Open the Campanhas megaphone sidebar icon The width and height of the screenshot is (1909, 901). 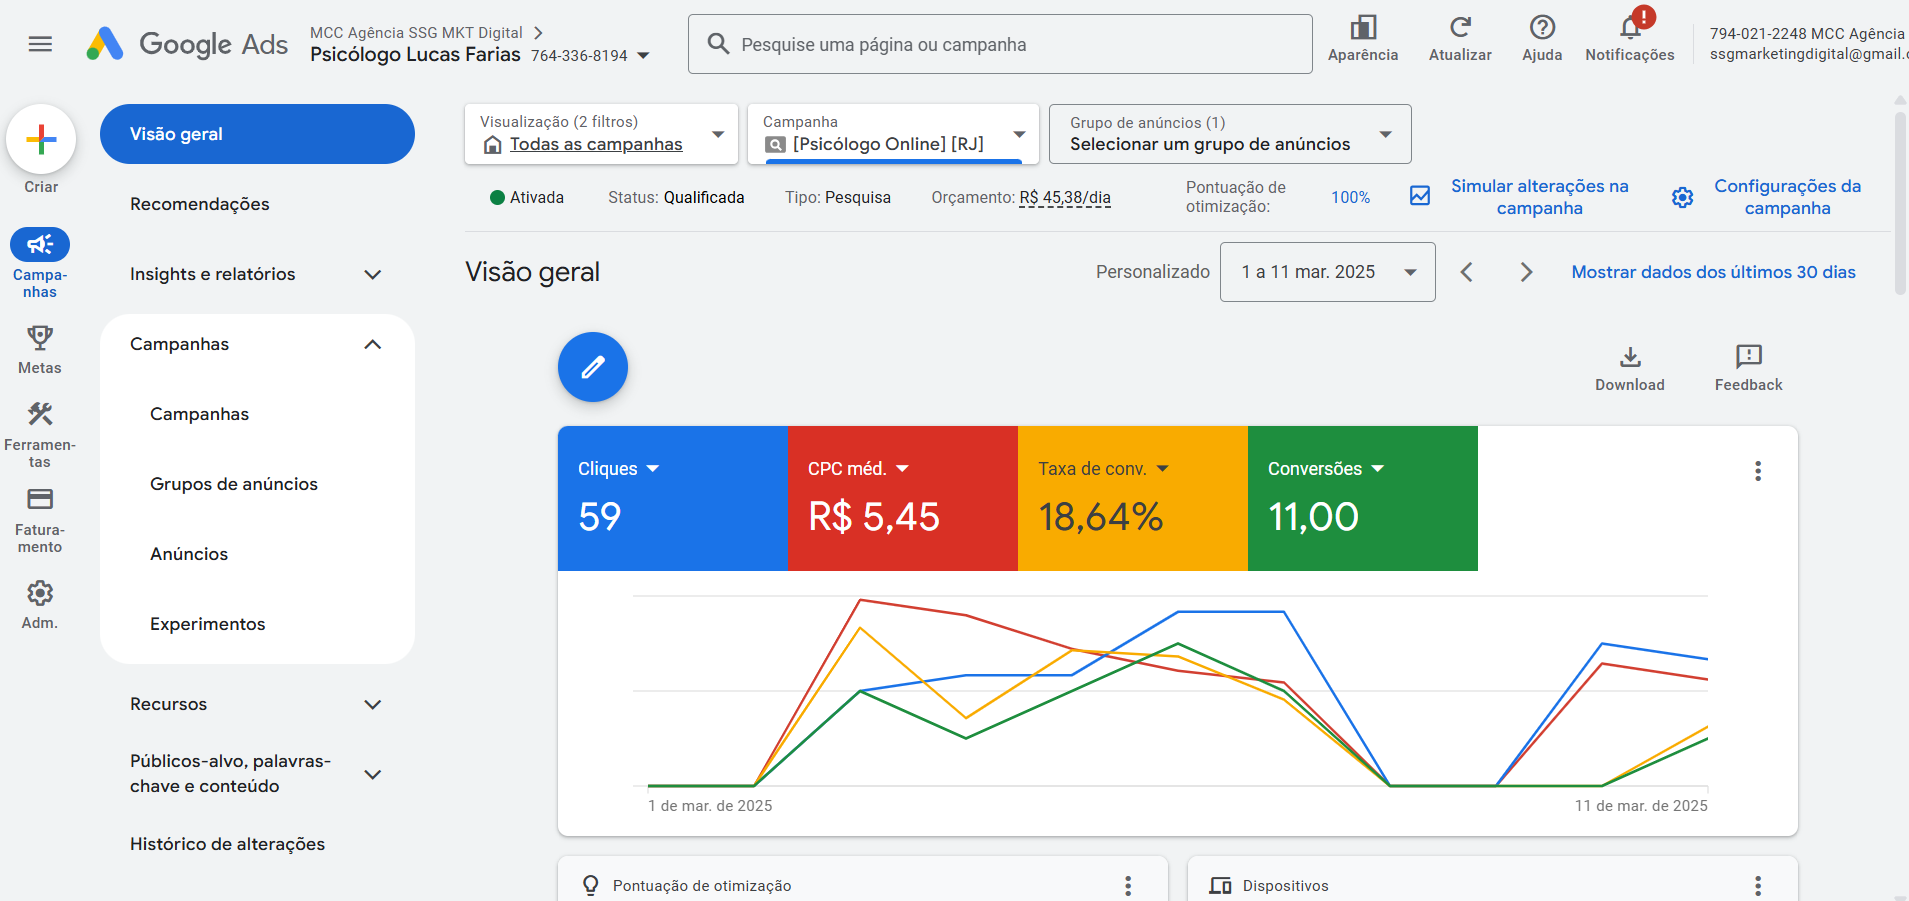click(x=40, y=244)
